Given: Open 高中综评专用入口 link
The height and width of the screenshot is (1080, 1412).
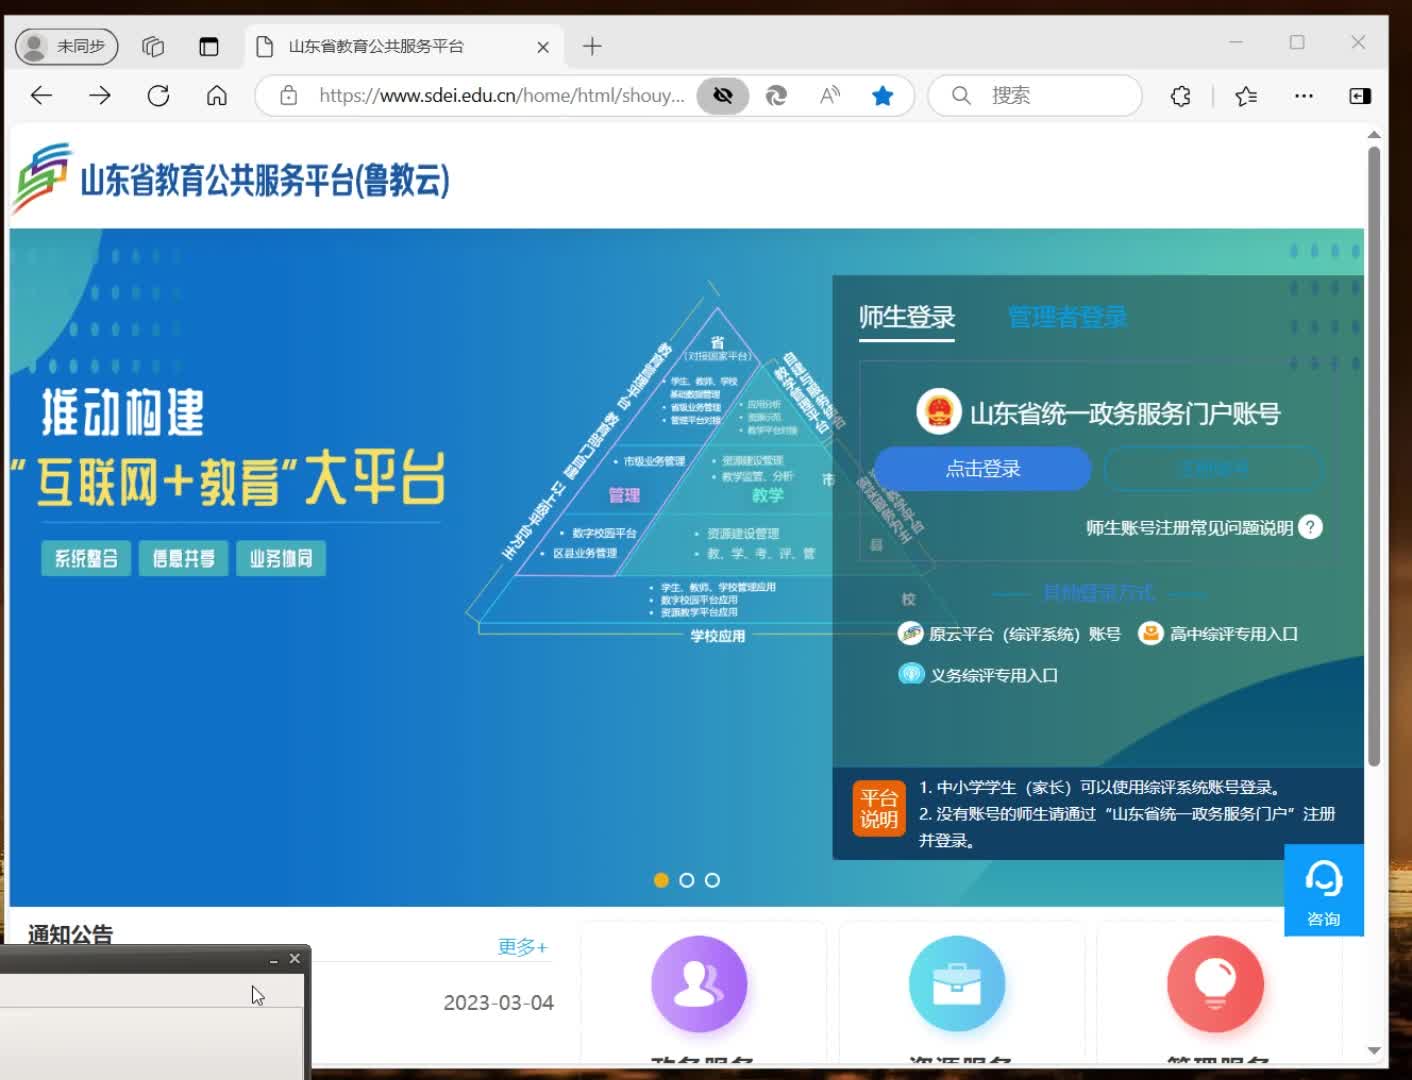Looking at the screenshot, I should 1219,634.
